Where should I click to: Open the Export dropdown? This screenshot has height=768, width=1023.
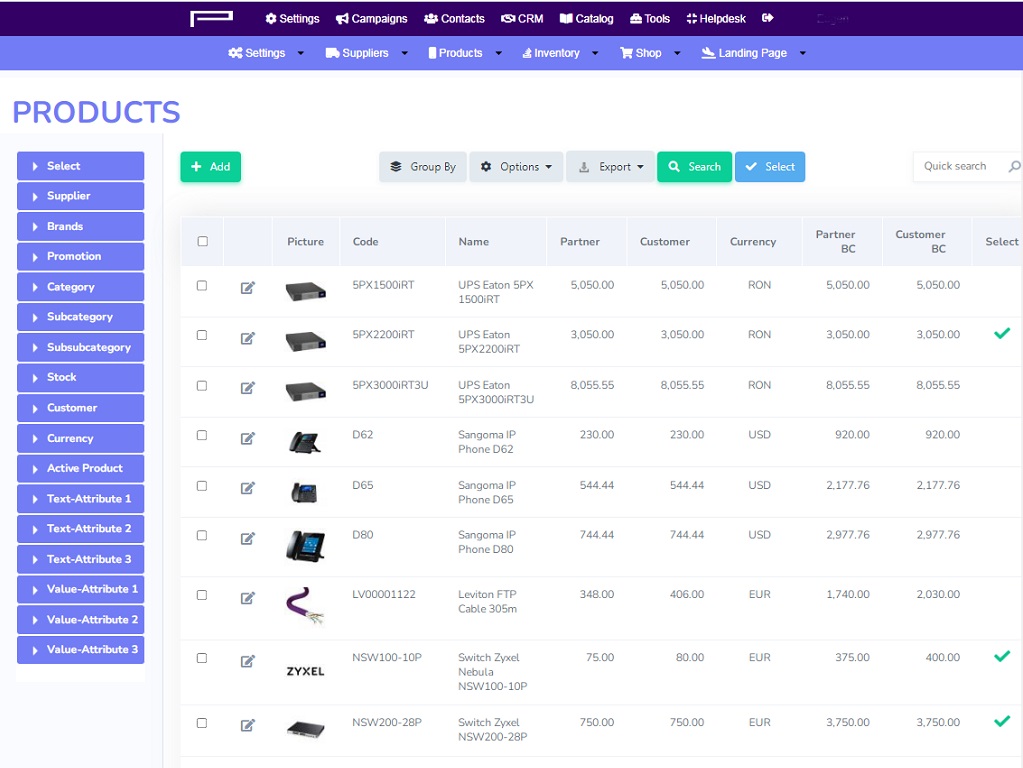pos(611,167)
